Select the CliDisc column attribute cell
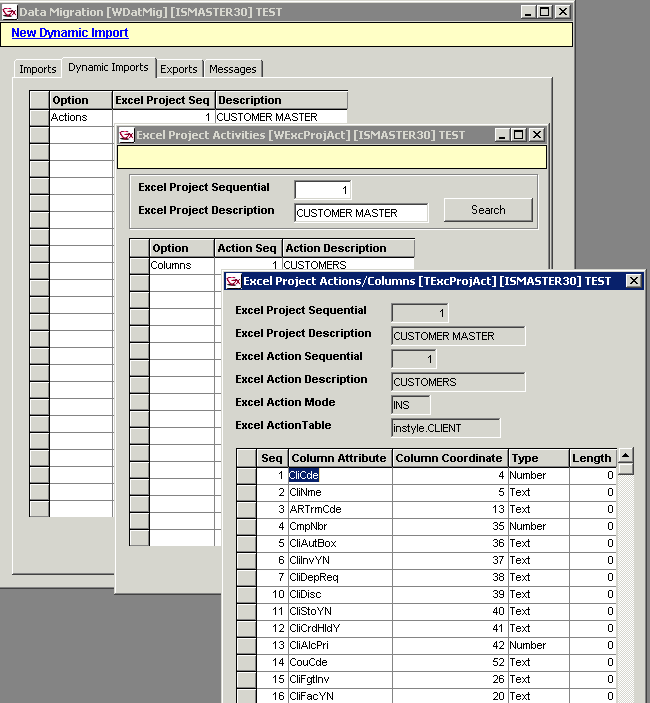 click(x=340, y=595)
